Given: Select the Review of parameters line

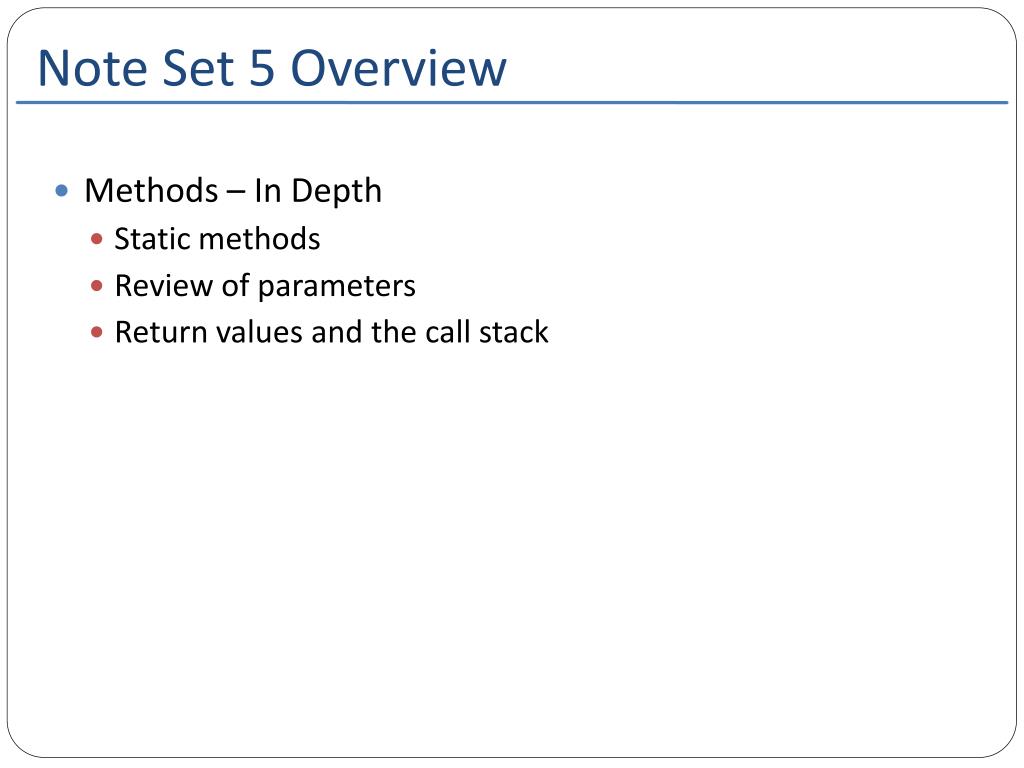Looking at the screenshot, I should click(265, 286).
